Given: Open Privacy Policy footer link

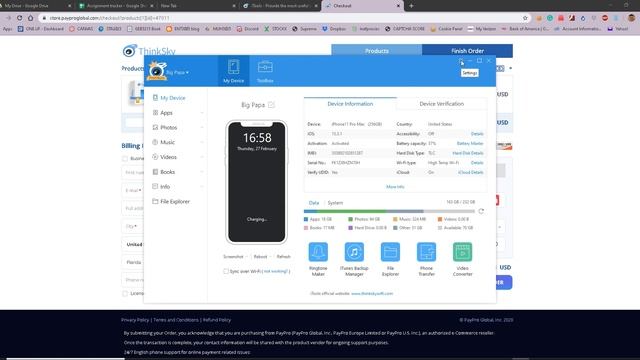Looking at the screenshot, I should [135, 320].
